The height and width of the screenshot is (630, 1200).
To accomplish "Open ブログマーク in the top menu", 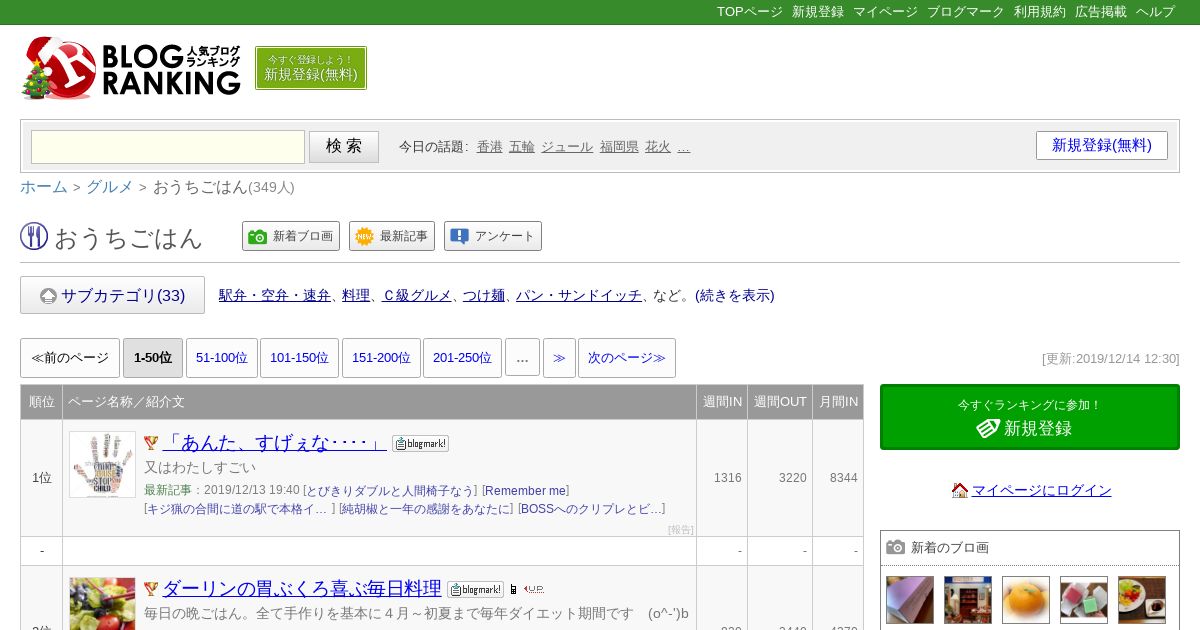I will pos(966,12).
